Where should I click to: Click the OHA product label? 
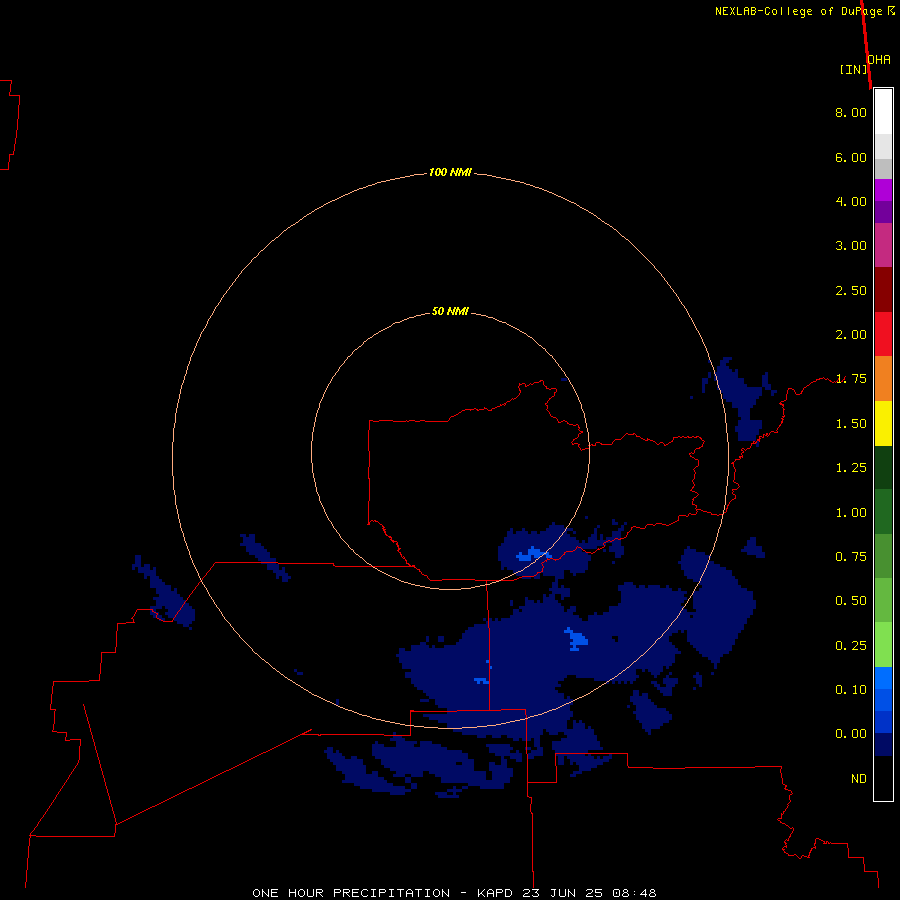point(879,60)
